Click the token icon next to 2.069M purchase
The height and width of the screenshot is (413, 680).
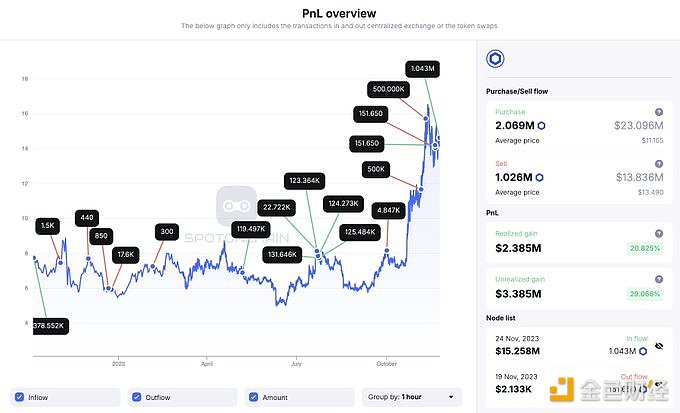point(541,126)
